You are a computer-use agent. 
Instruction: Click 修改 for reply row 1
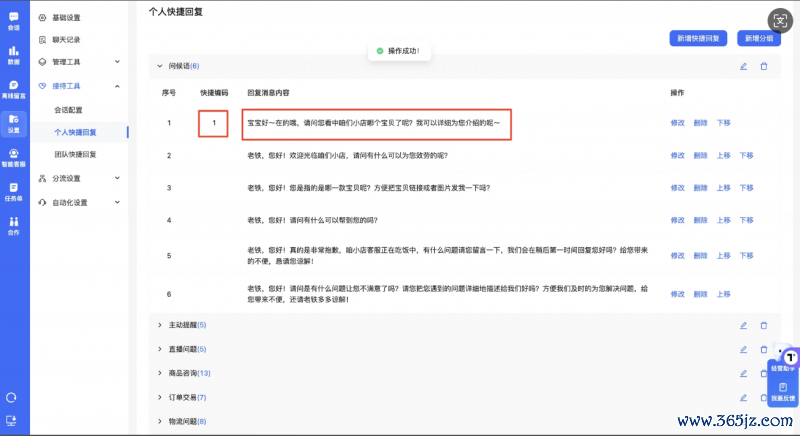tap(678, 123)
